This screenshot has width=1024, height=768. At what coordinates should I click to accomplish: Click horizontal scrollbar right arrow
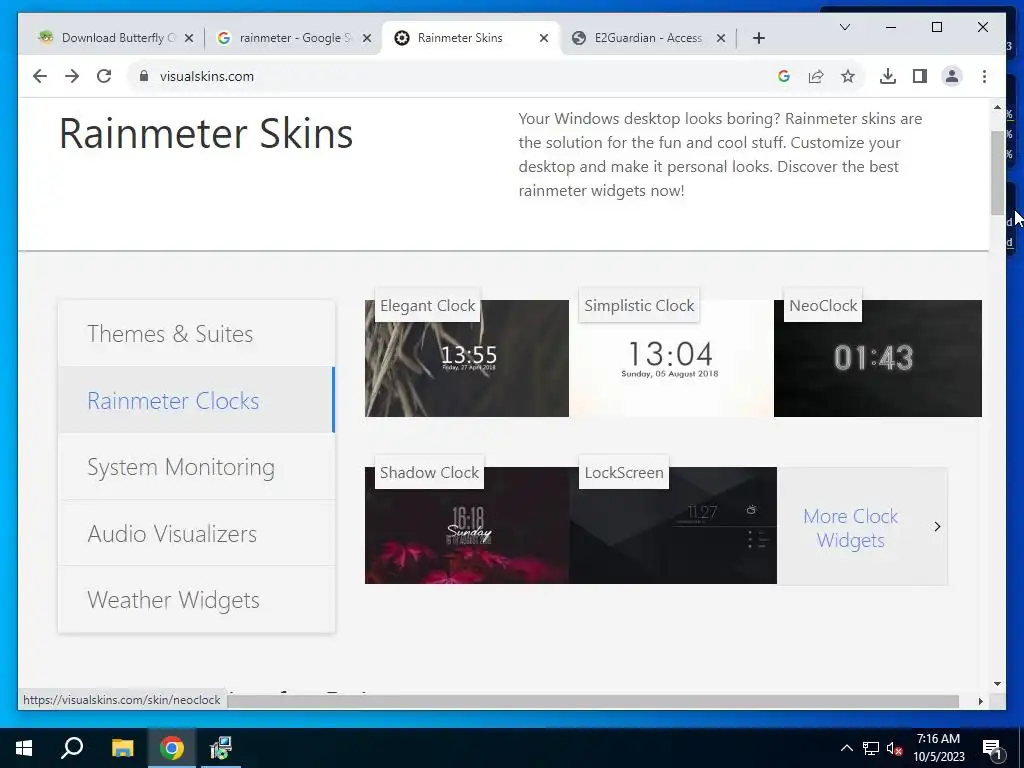click(x=980, y=701)
